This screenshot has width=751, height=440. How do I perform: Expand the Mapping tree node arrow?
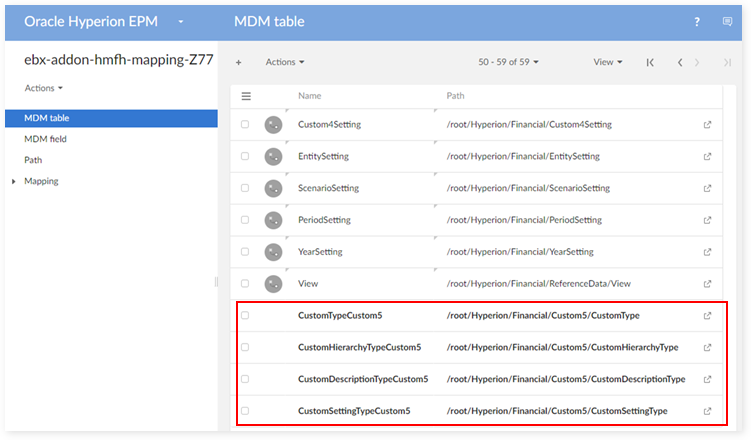click(x=13, y=181)
